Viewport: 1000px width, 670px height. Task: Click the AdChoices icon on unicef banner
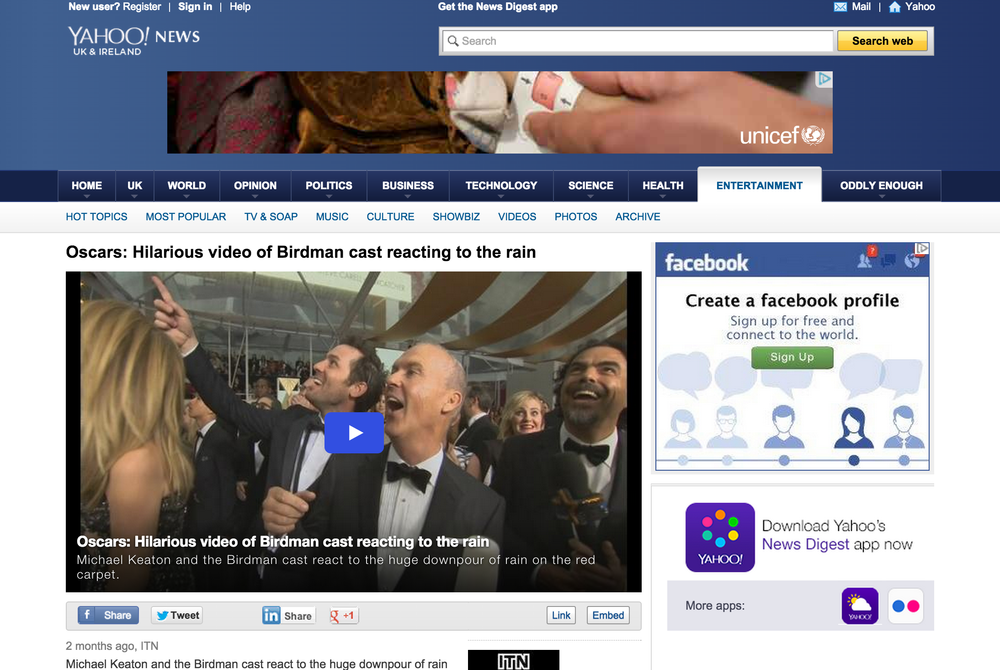coord(824,79)
